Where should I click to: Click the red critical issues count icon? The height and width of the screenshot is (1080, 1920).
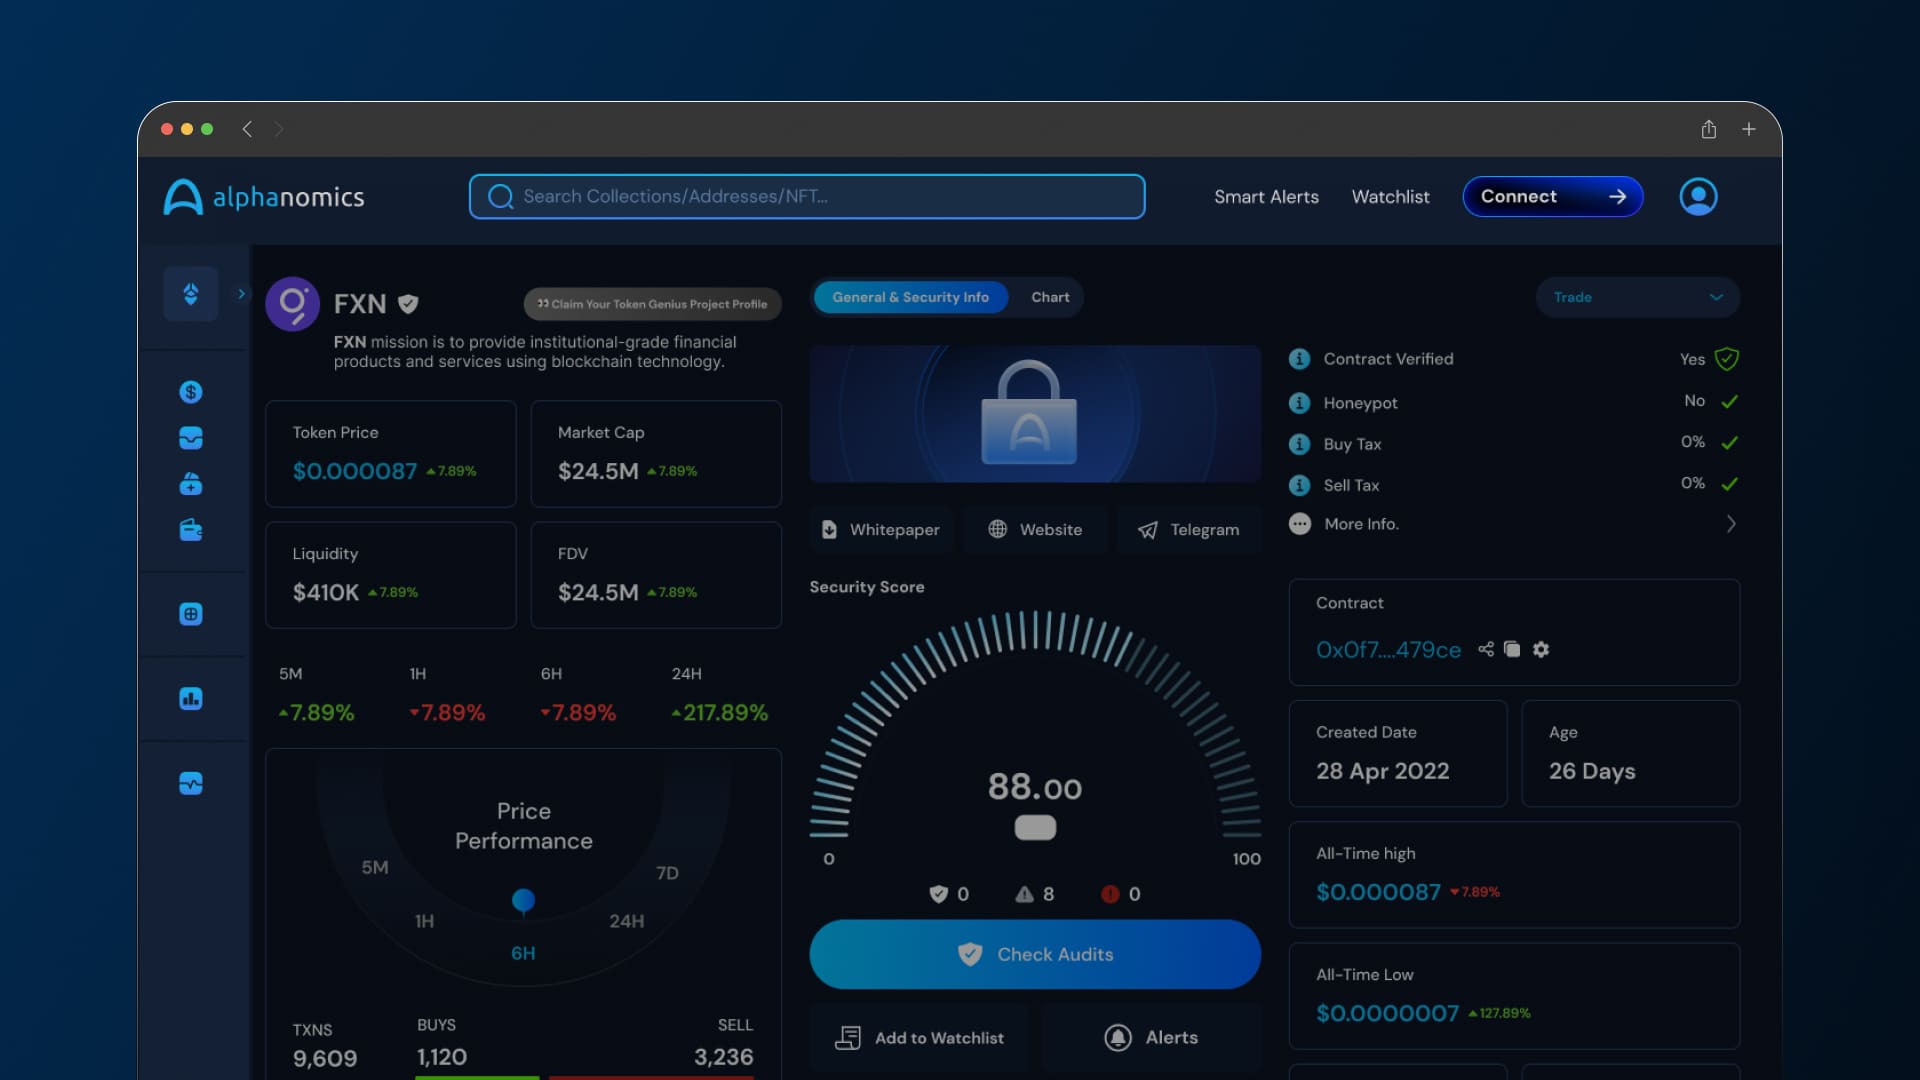coord(1110,894)
